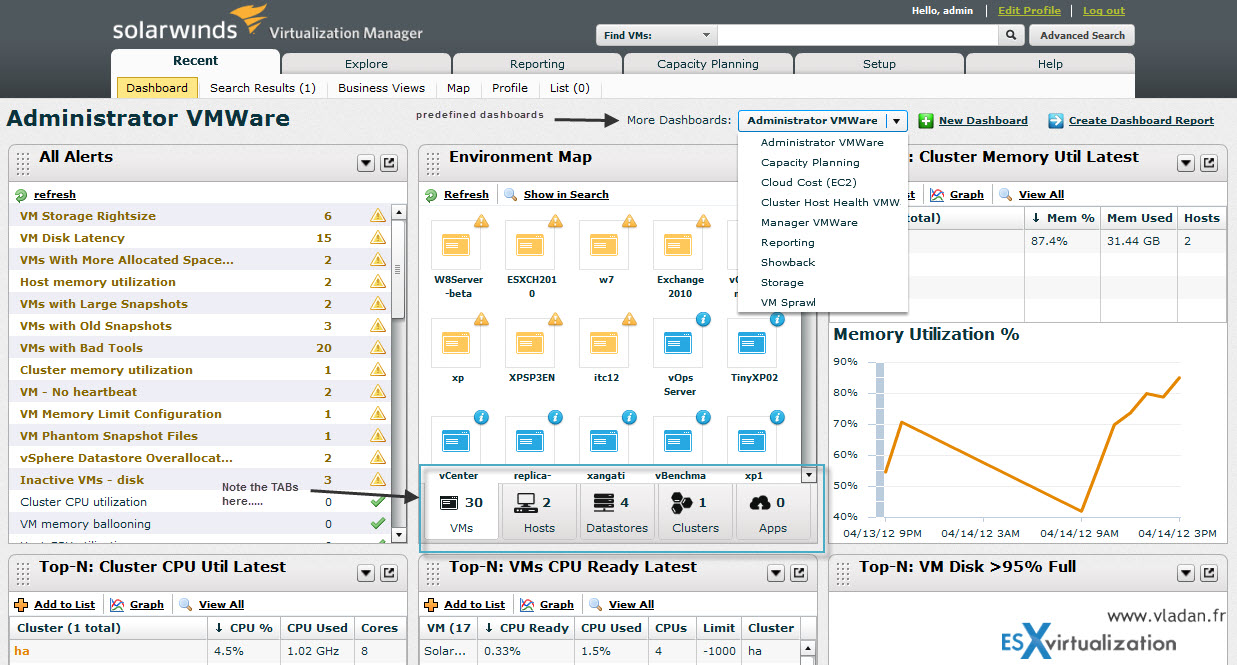This screenshot has width=1237, height=665.
Task: Click the All Alerts scrollbar down arrow
Action: pos(399,535)
